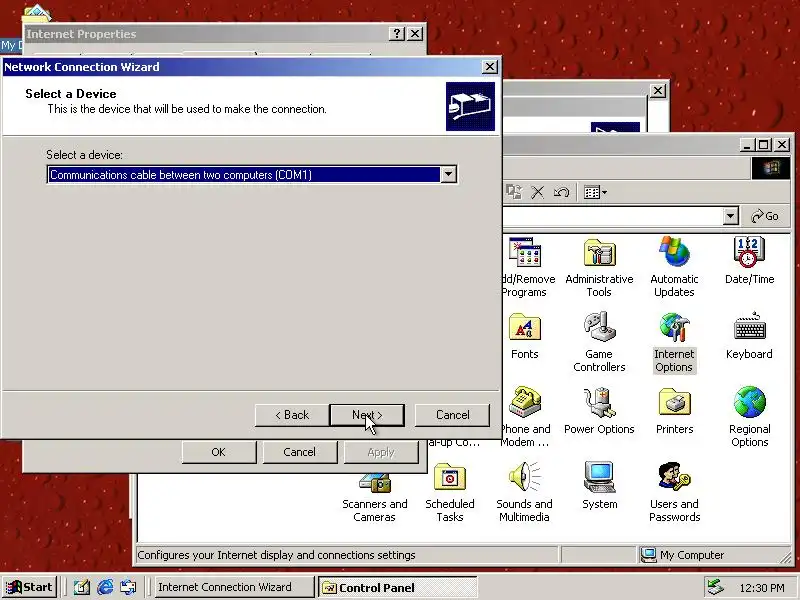The width and height of the screenshot is (800, 600).
Task: Expand the Control Panel address bar dropdown
Action: point(731,216)
